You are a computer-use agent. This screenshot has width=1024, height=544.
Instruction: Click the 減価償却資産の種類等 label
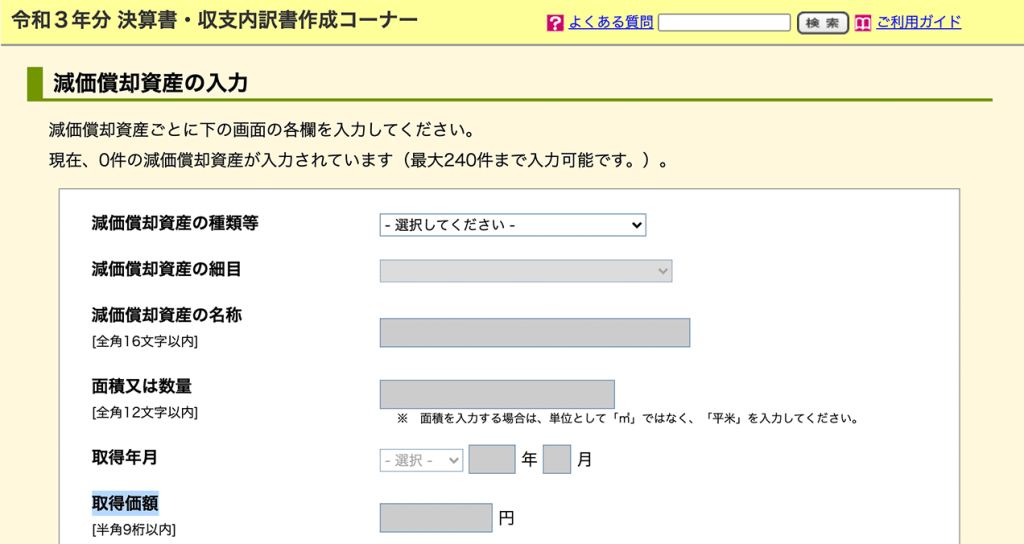pyautogui.click(x=175, y=223)
